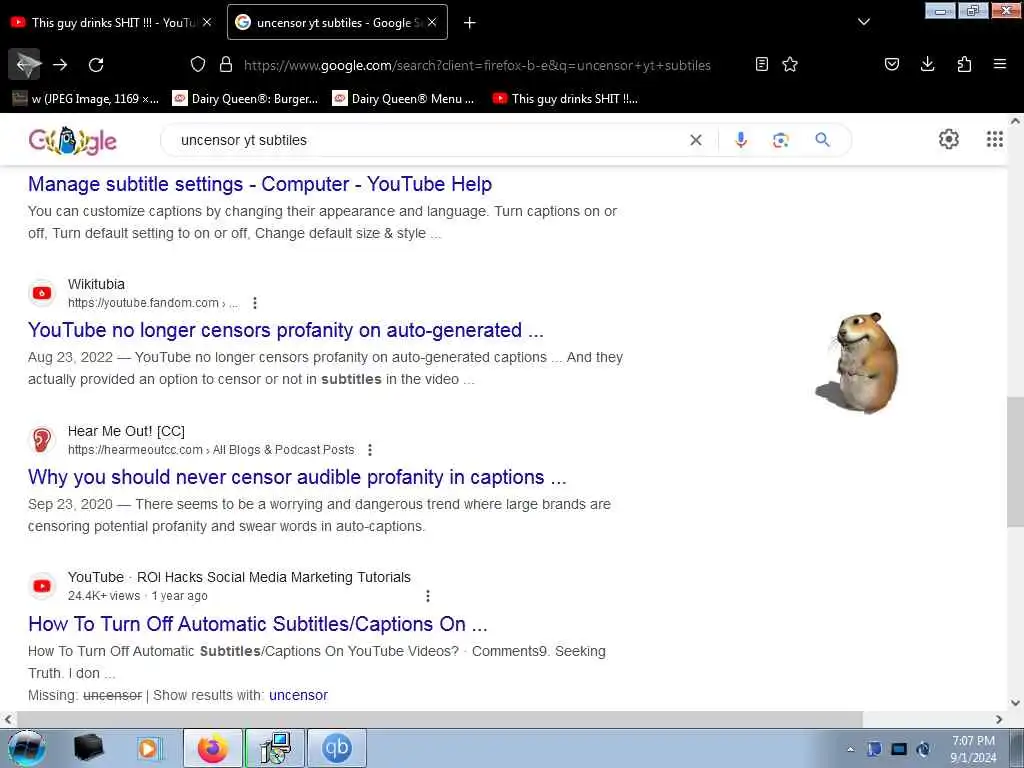Bookmark this page with the star icon
The image size is (1024, 768).
click(790, 64)
